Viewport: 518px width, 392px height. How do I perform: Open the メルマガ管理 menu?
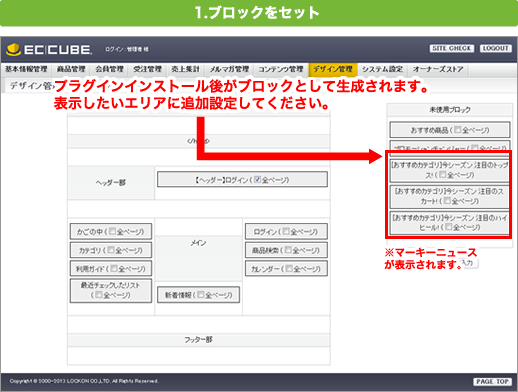[229, 69]
